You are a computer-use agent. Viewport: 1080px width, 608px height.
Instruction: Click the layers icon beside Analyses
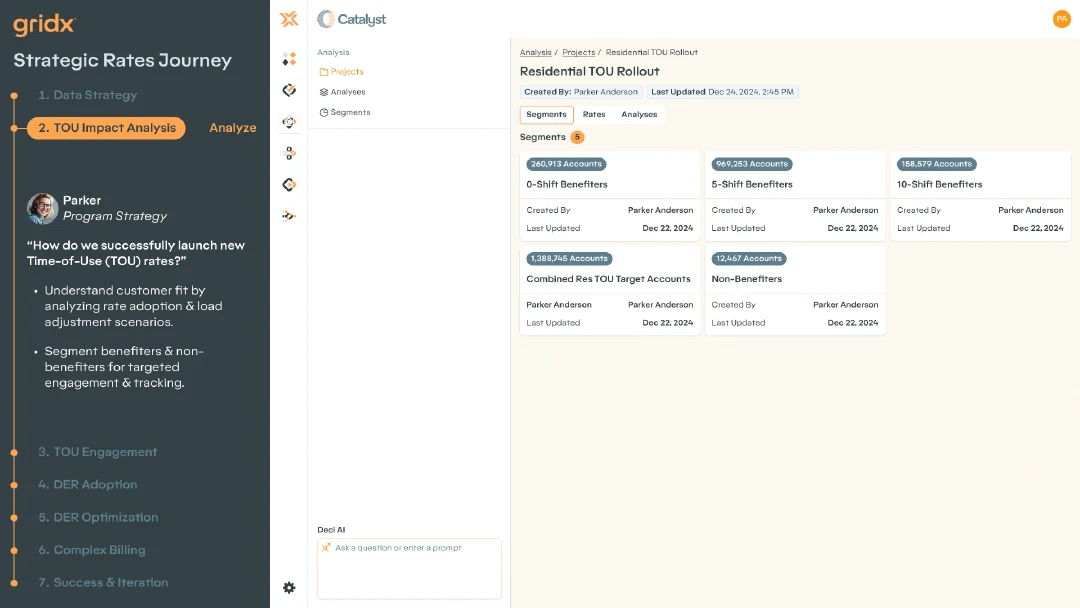[x=324, y=92]
